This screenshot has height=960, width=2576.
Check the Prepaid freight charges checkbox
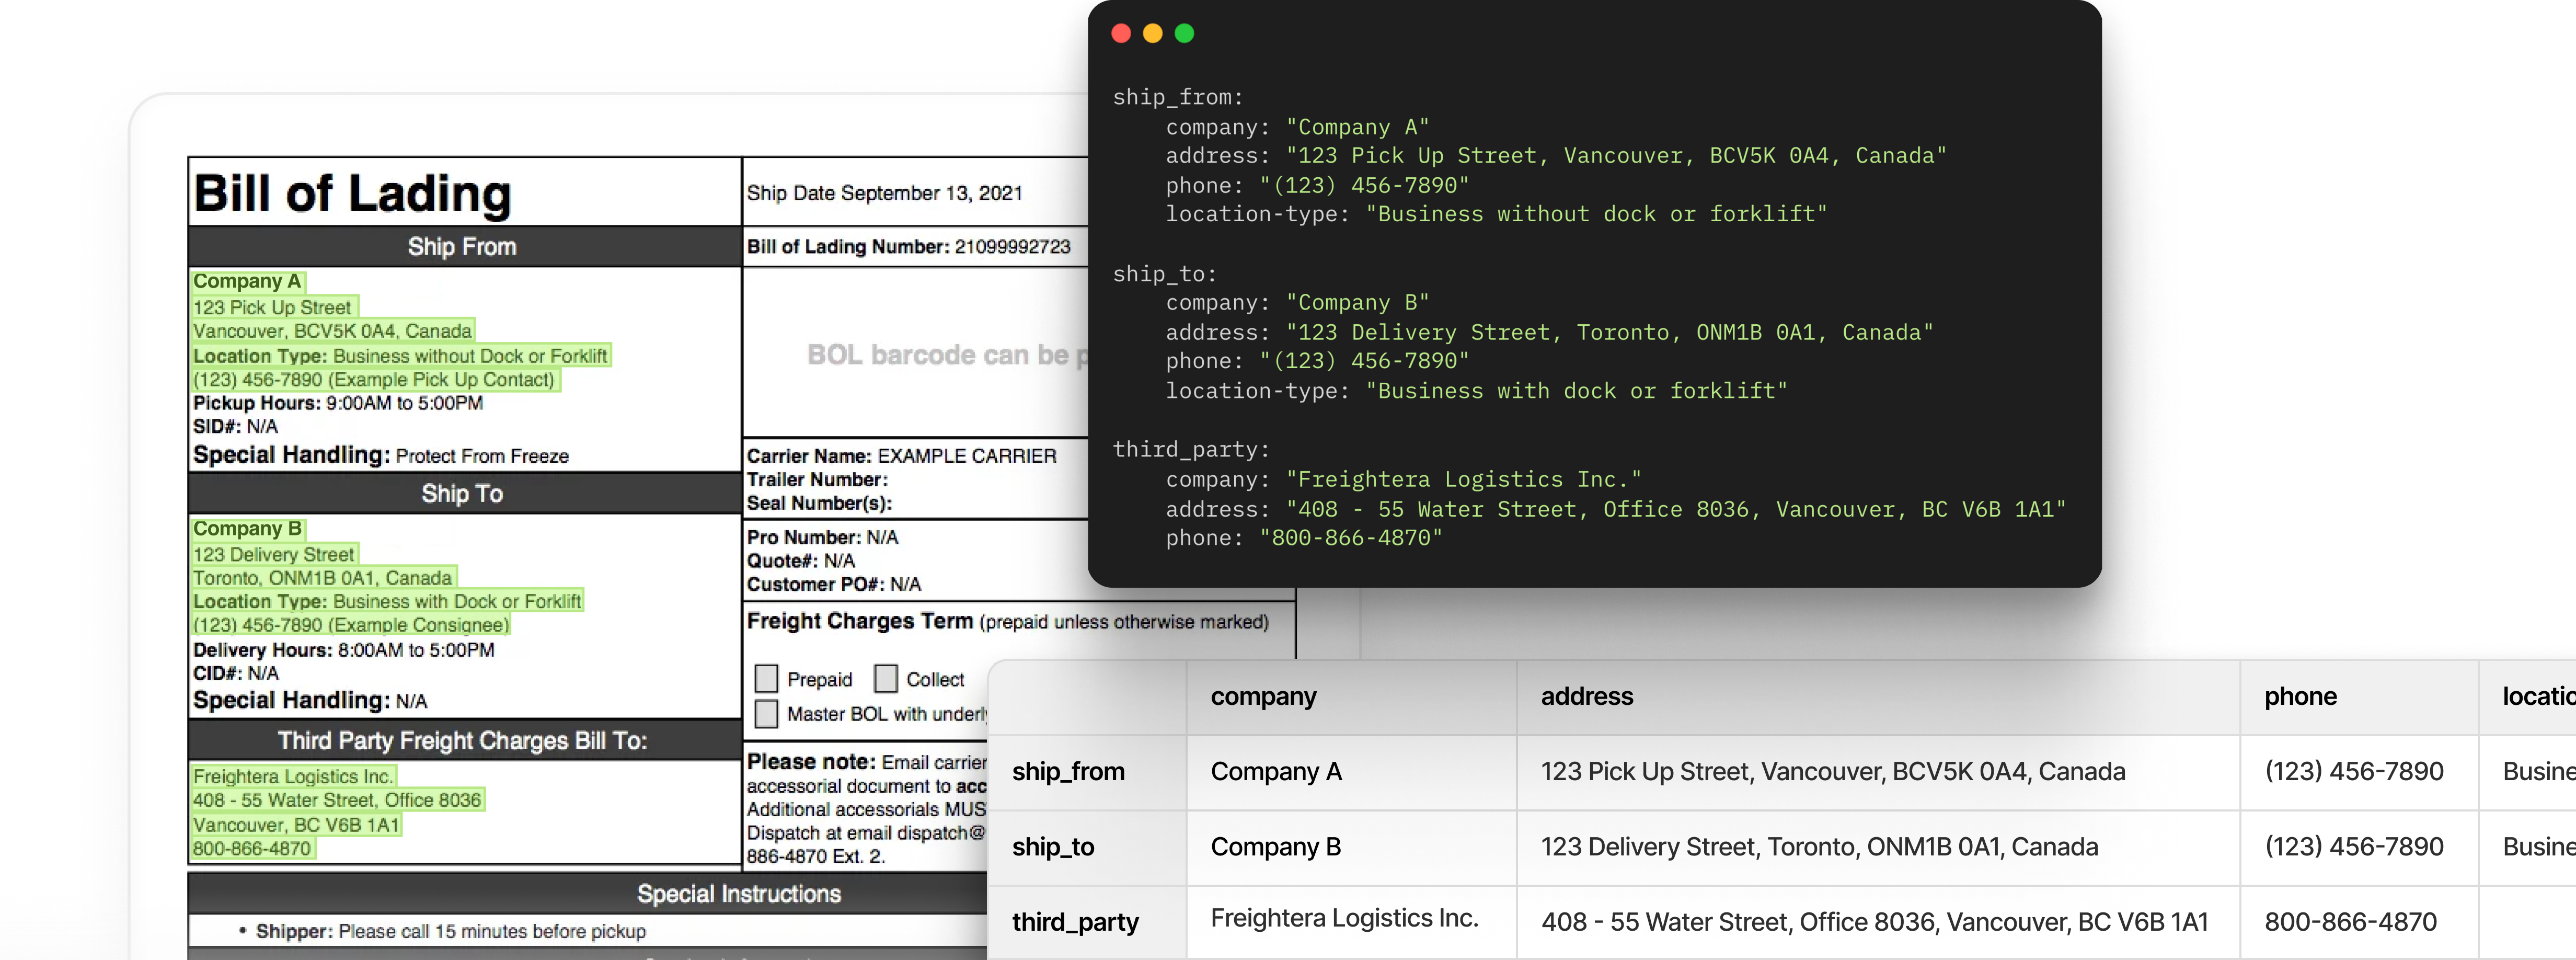pos(766,679)
